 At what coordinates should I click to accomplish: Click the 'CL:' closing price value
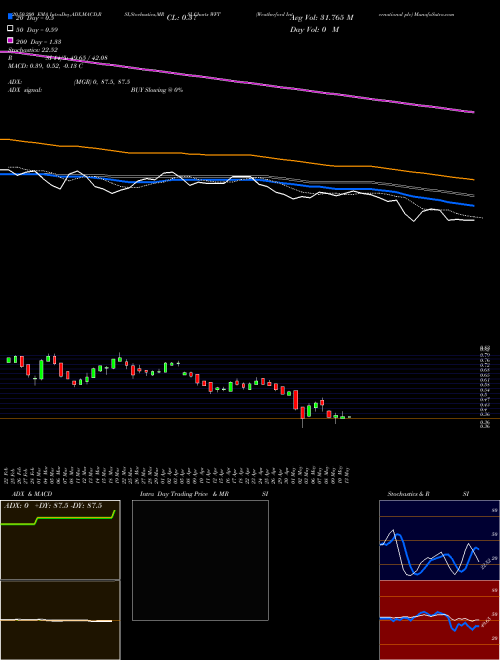[181, 18]
